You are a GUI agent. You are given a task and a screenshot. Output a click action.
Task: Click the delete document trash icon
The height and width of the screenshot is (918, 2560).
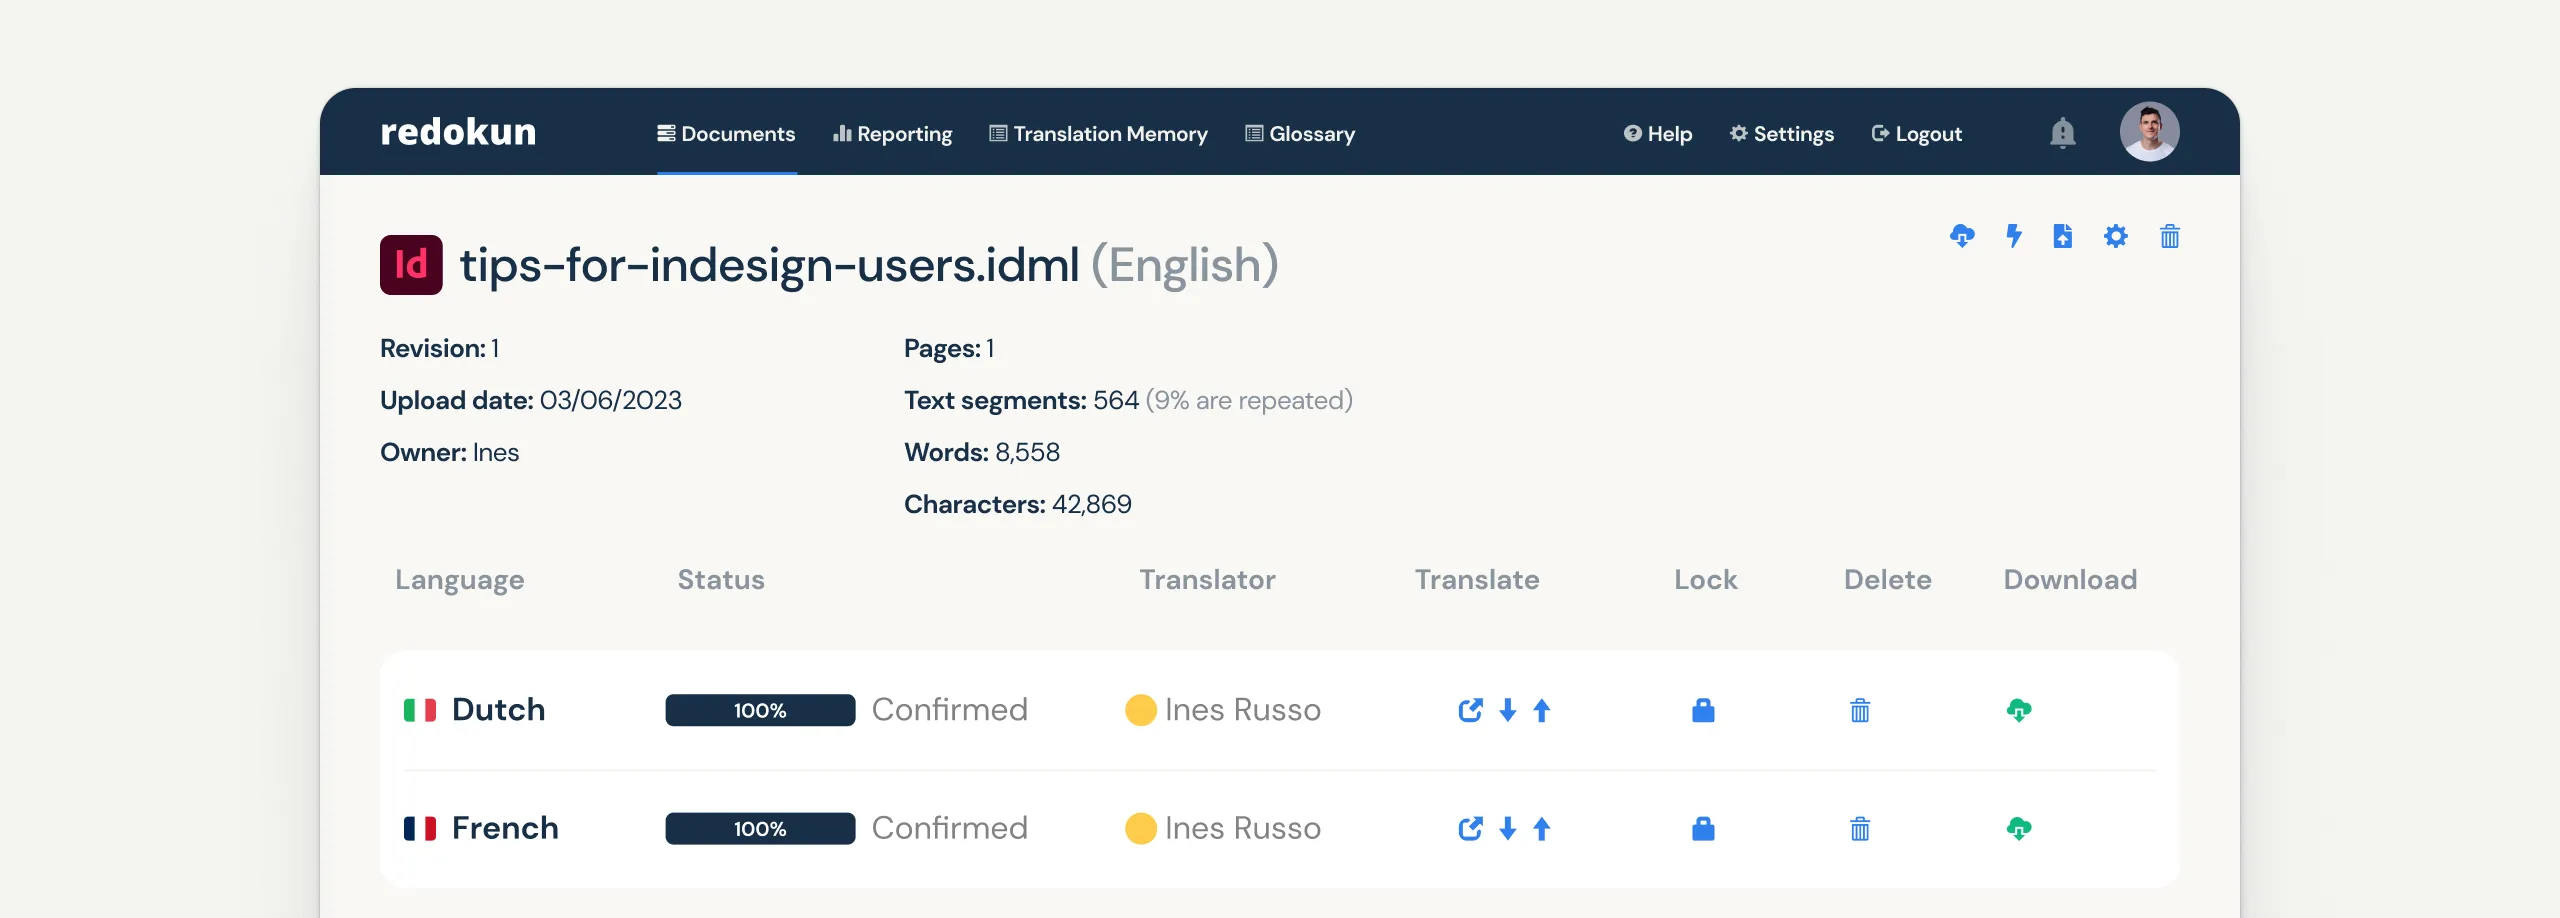(x=2168, y=236)
